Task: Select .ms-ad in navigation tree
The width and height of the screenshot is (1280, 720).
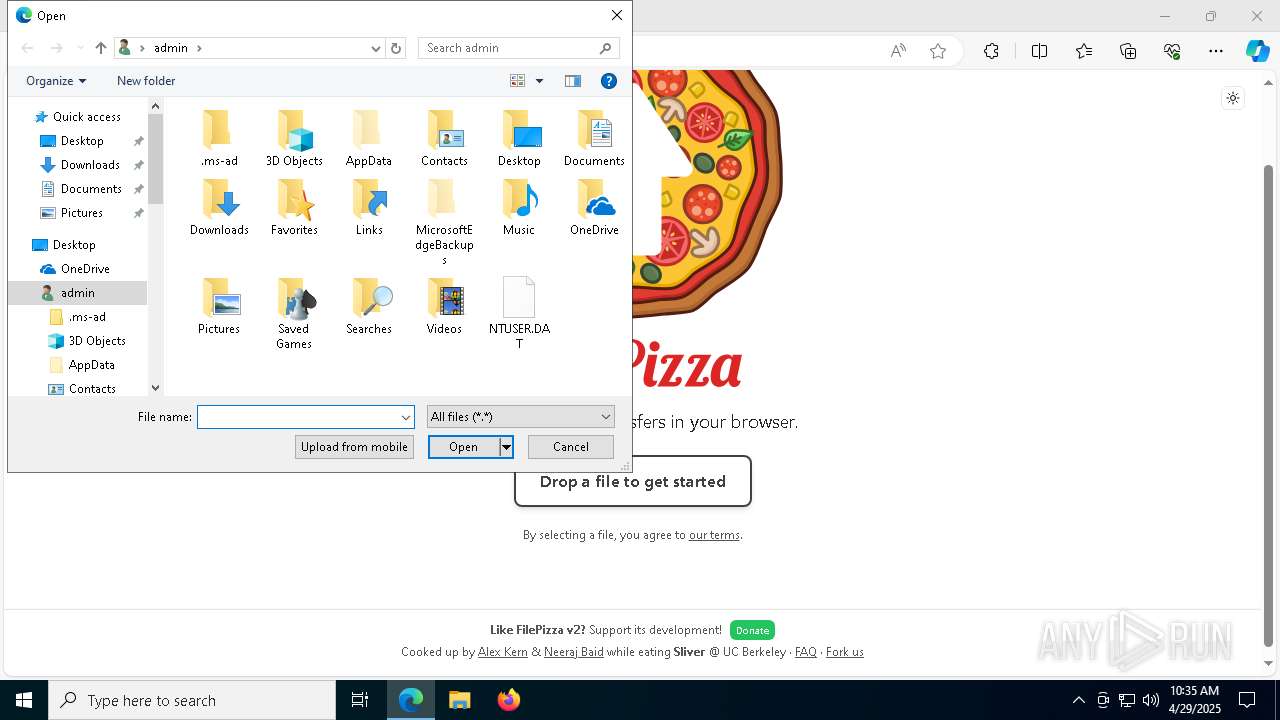Action: tap(87, 317)
